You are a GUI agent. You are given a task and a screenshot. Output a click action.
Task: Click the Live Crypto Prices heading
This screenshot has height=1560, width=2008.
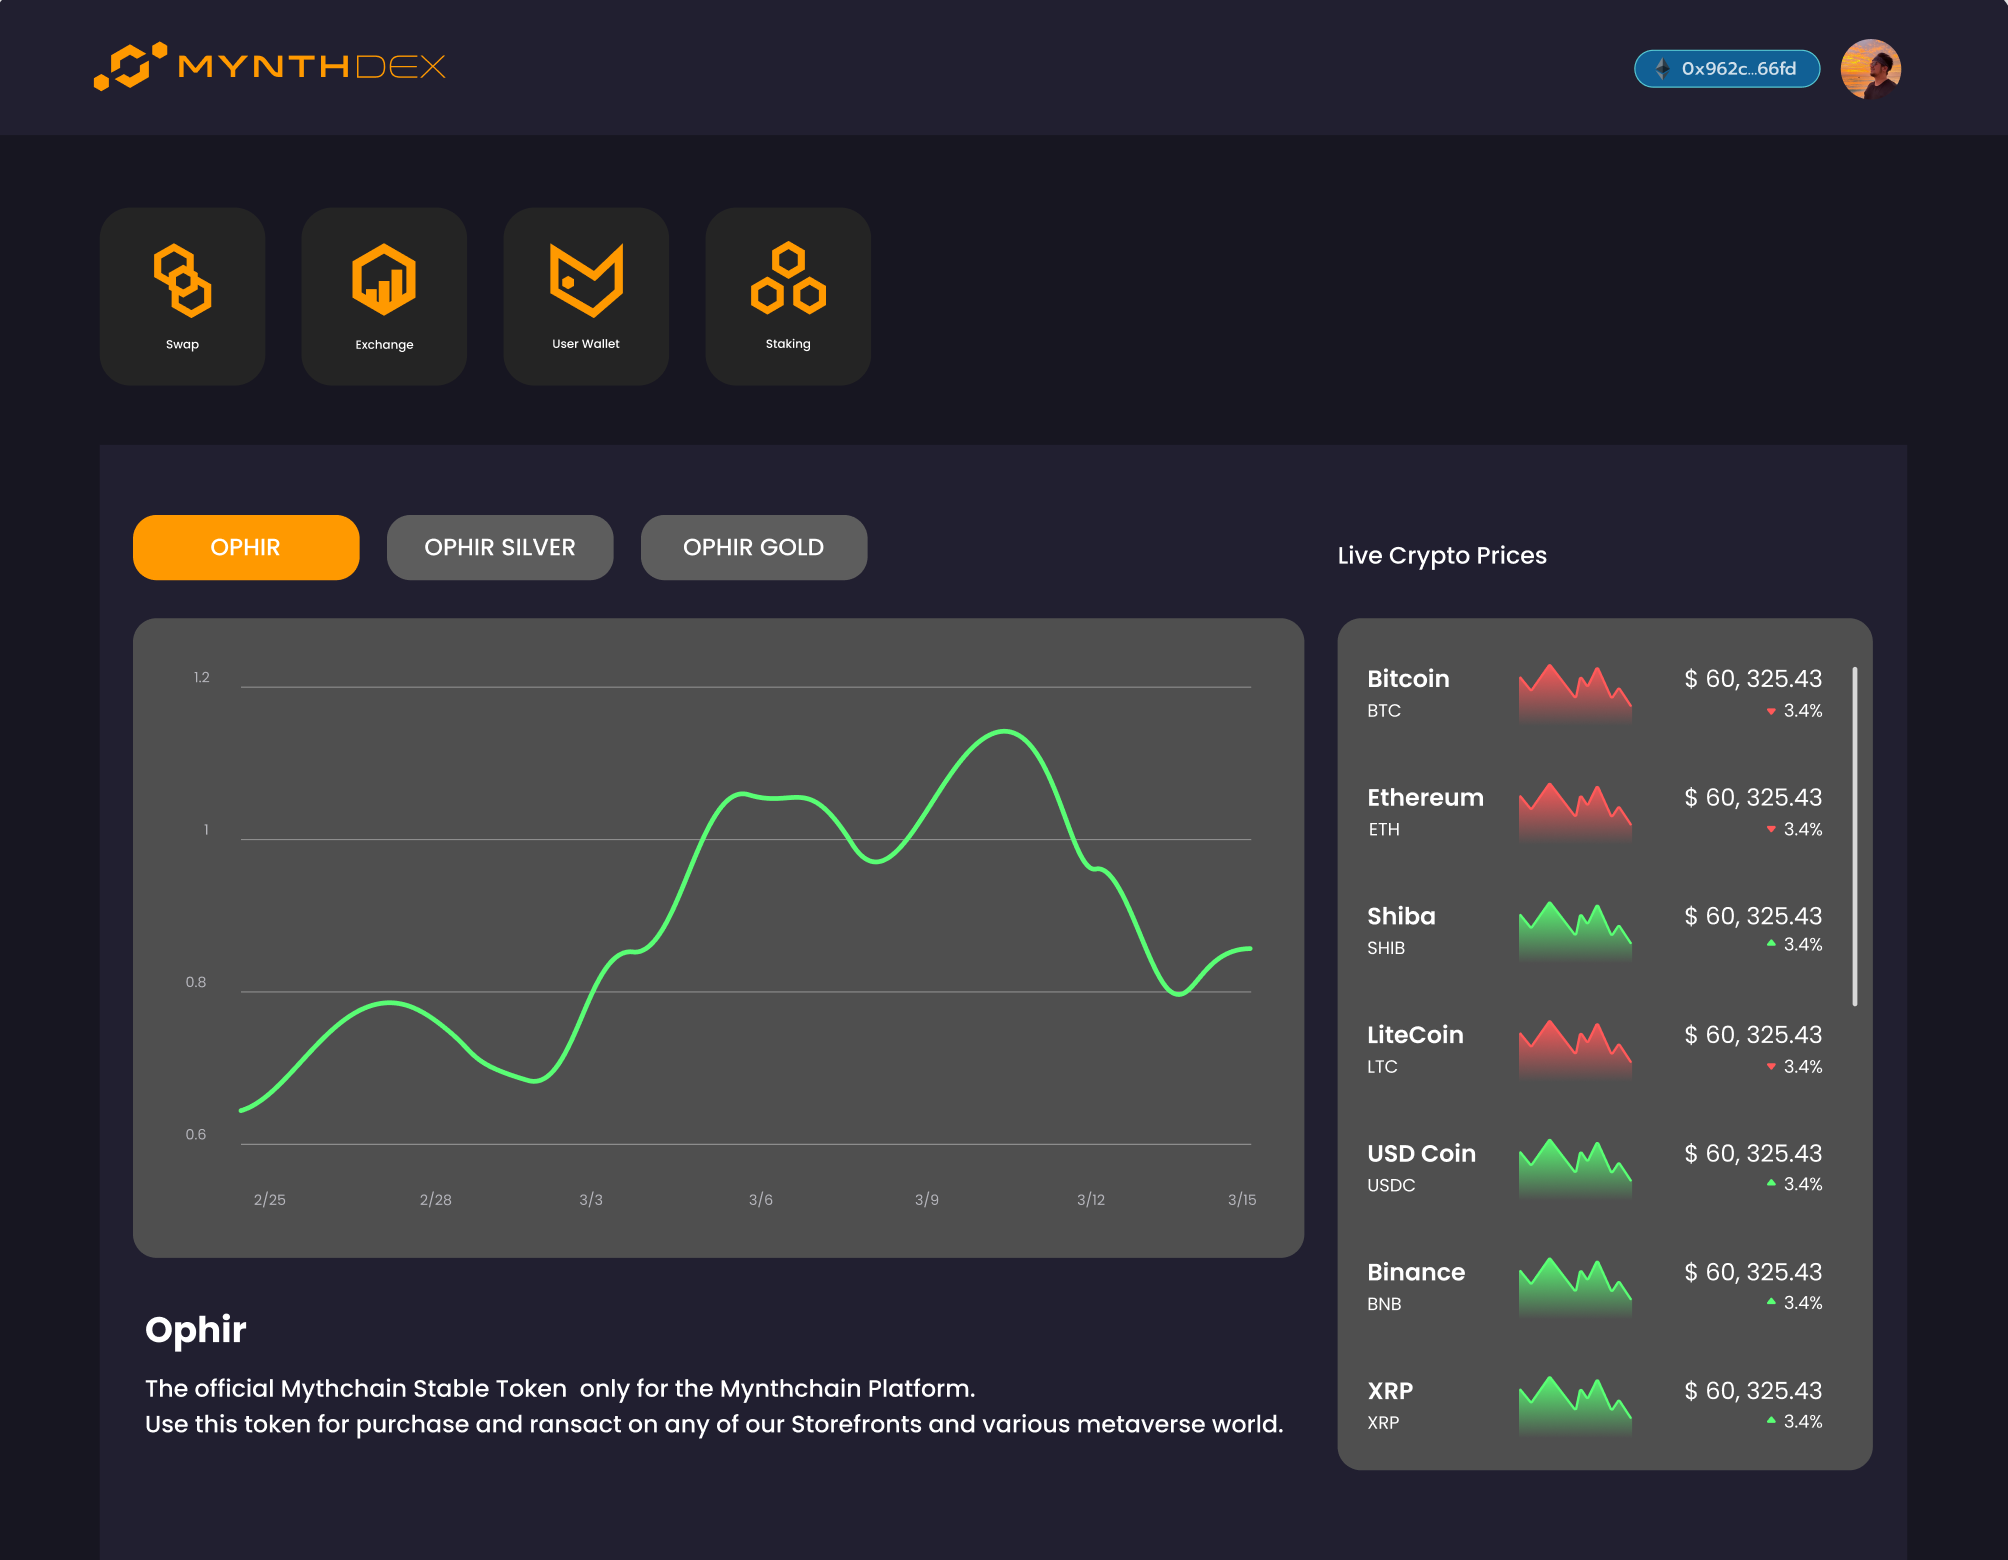coord(1442,555)
